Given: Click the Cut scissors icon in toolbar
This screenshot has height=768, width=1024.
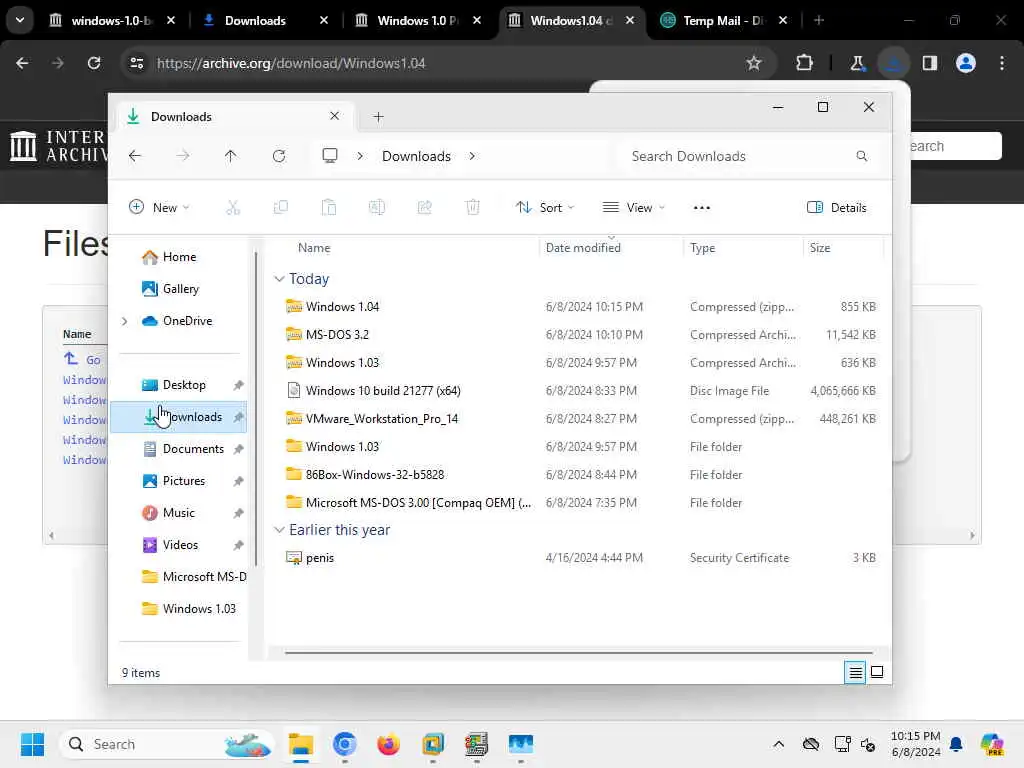Looking at the screenshot, I should pyautogui.click(x=233, y=208).
